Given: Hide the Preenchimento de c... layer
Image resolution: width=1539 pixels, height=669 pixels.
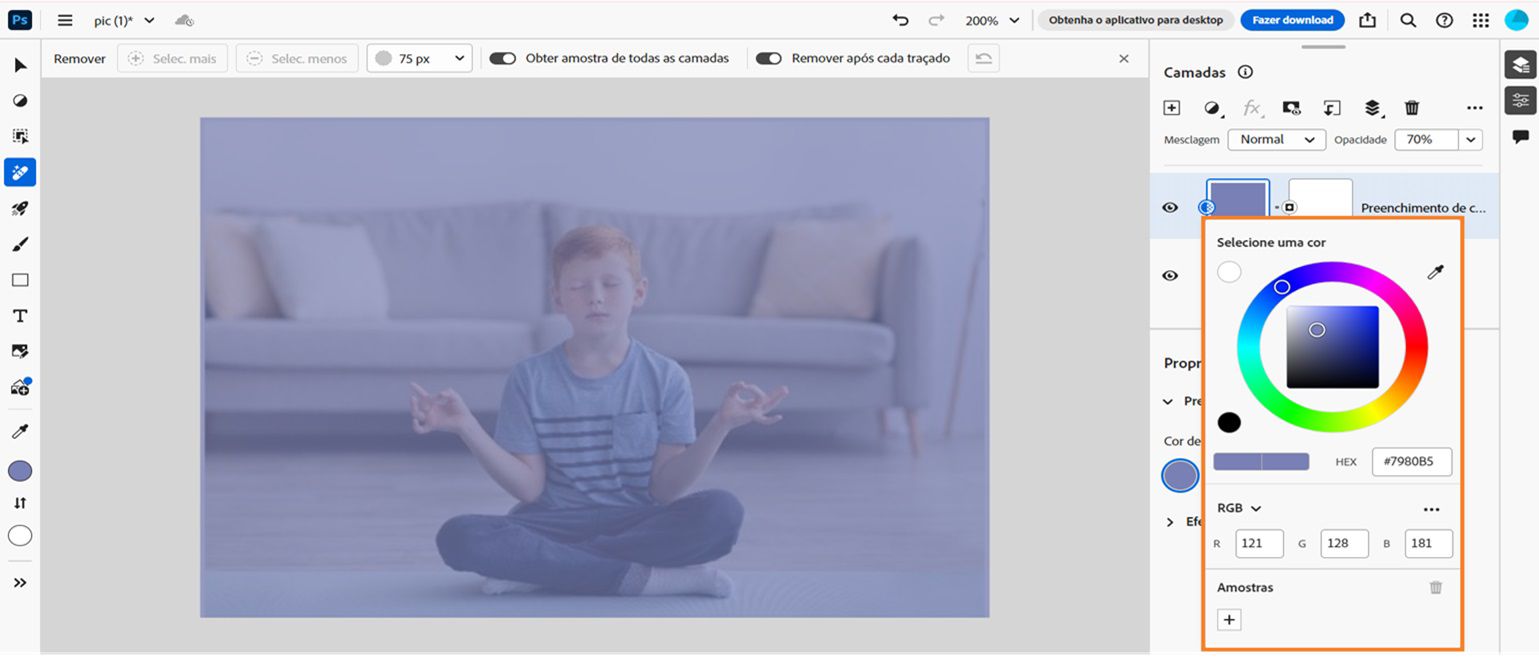Looking at the screenshot, I should (1169, 207).
